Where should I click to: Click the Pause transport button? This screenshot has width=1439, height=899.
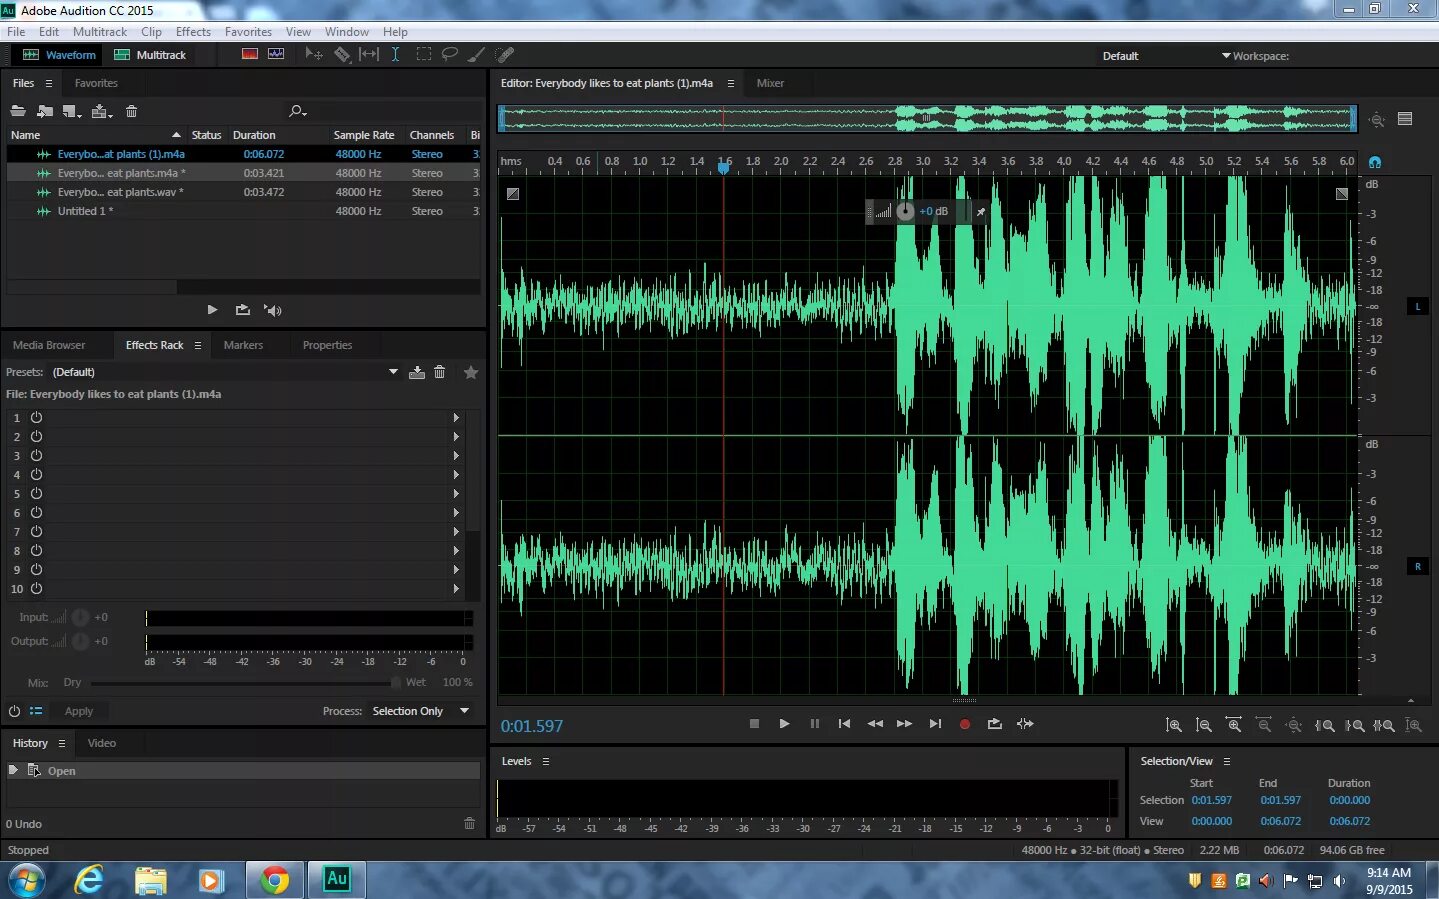click(x=814, y=724)
